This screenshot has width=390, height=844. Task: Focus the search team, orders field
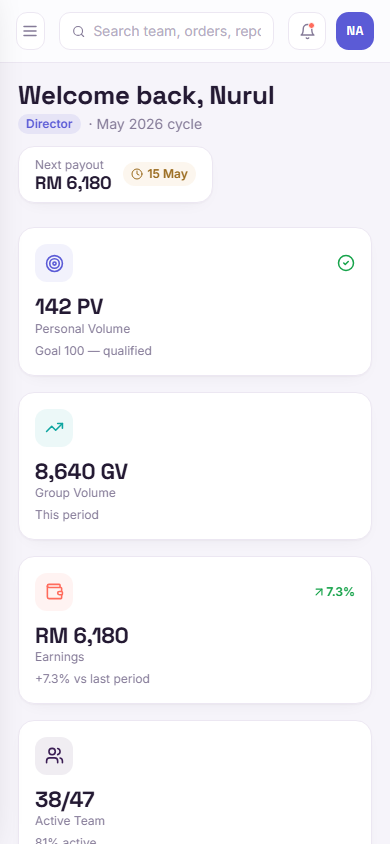coord(166,31)
